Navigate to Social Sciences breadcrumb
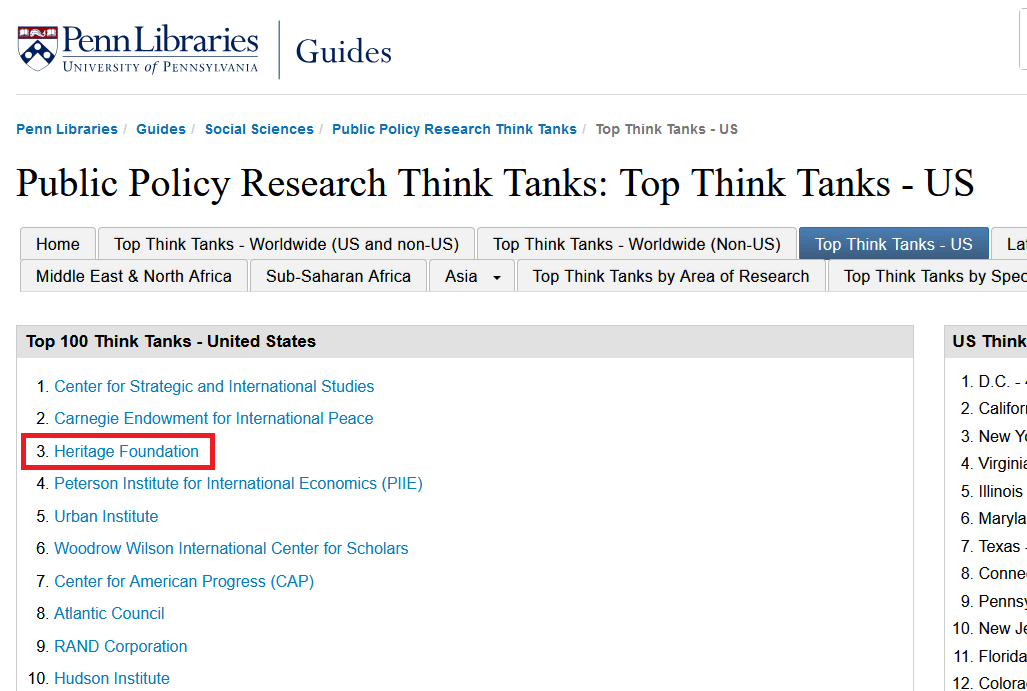 tap(259, 129)
